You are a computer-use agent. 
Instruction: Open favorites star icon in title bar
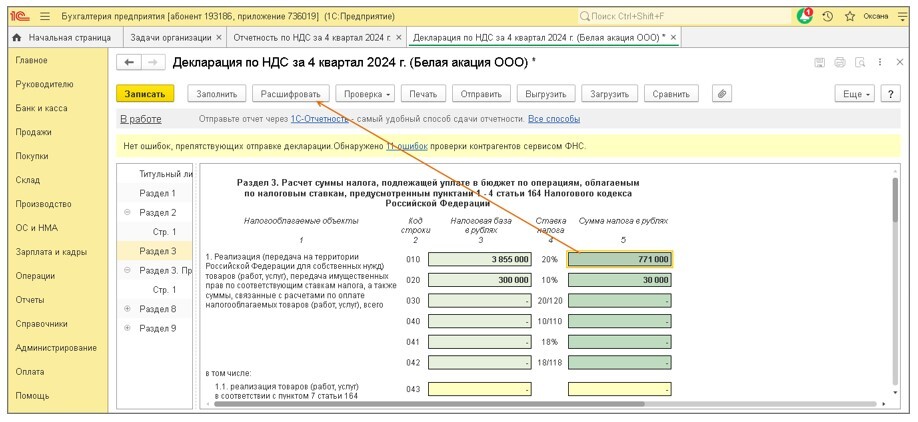850,16
